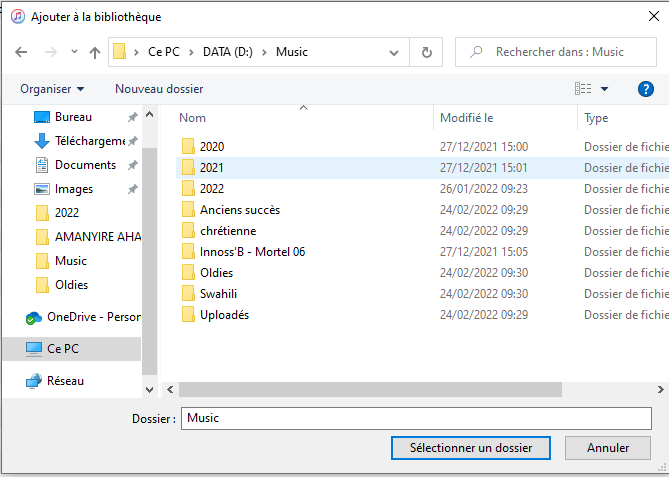669x477 pixels.
Task: Select the Anciens succès folder
Action: click(x=240, y=210)
